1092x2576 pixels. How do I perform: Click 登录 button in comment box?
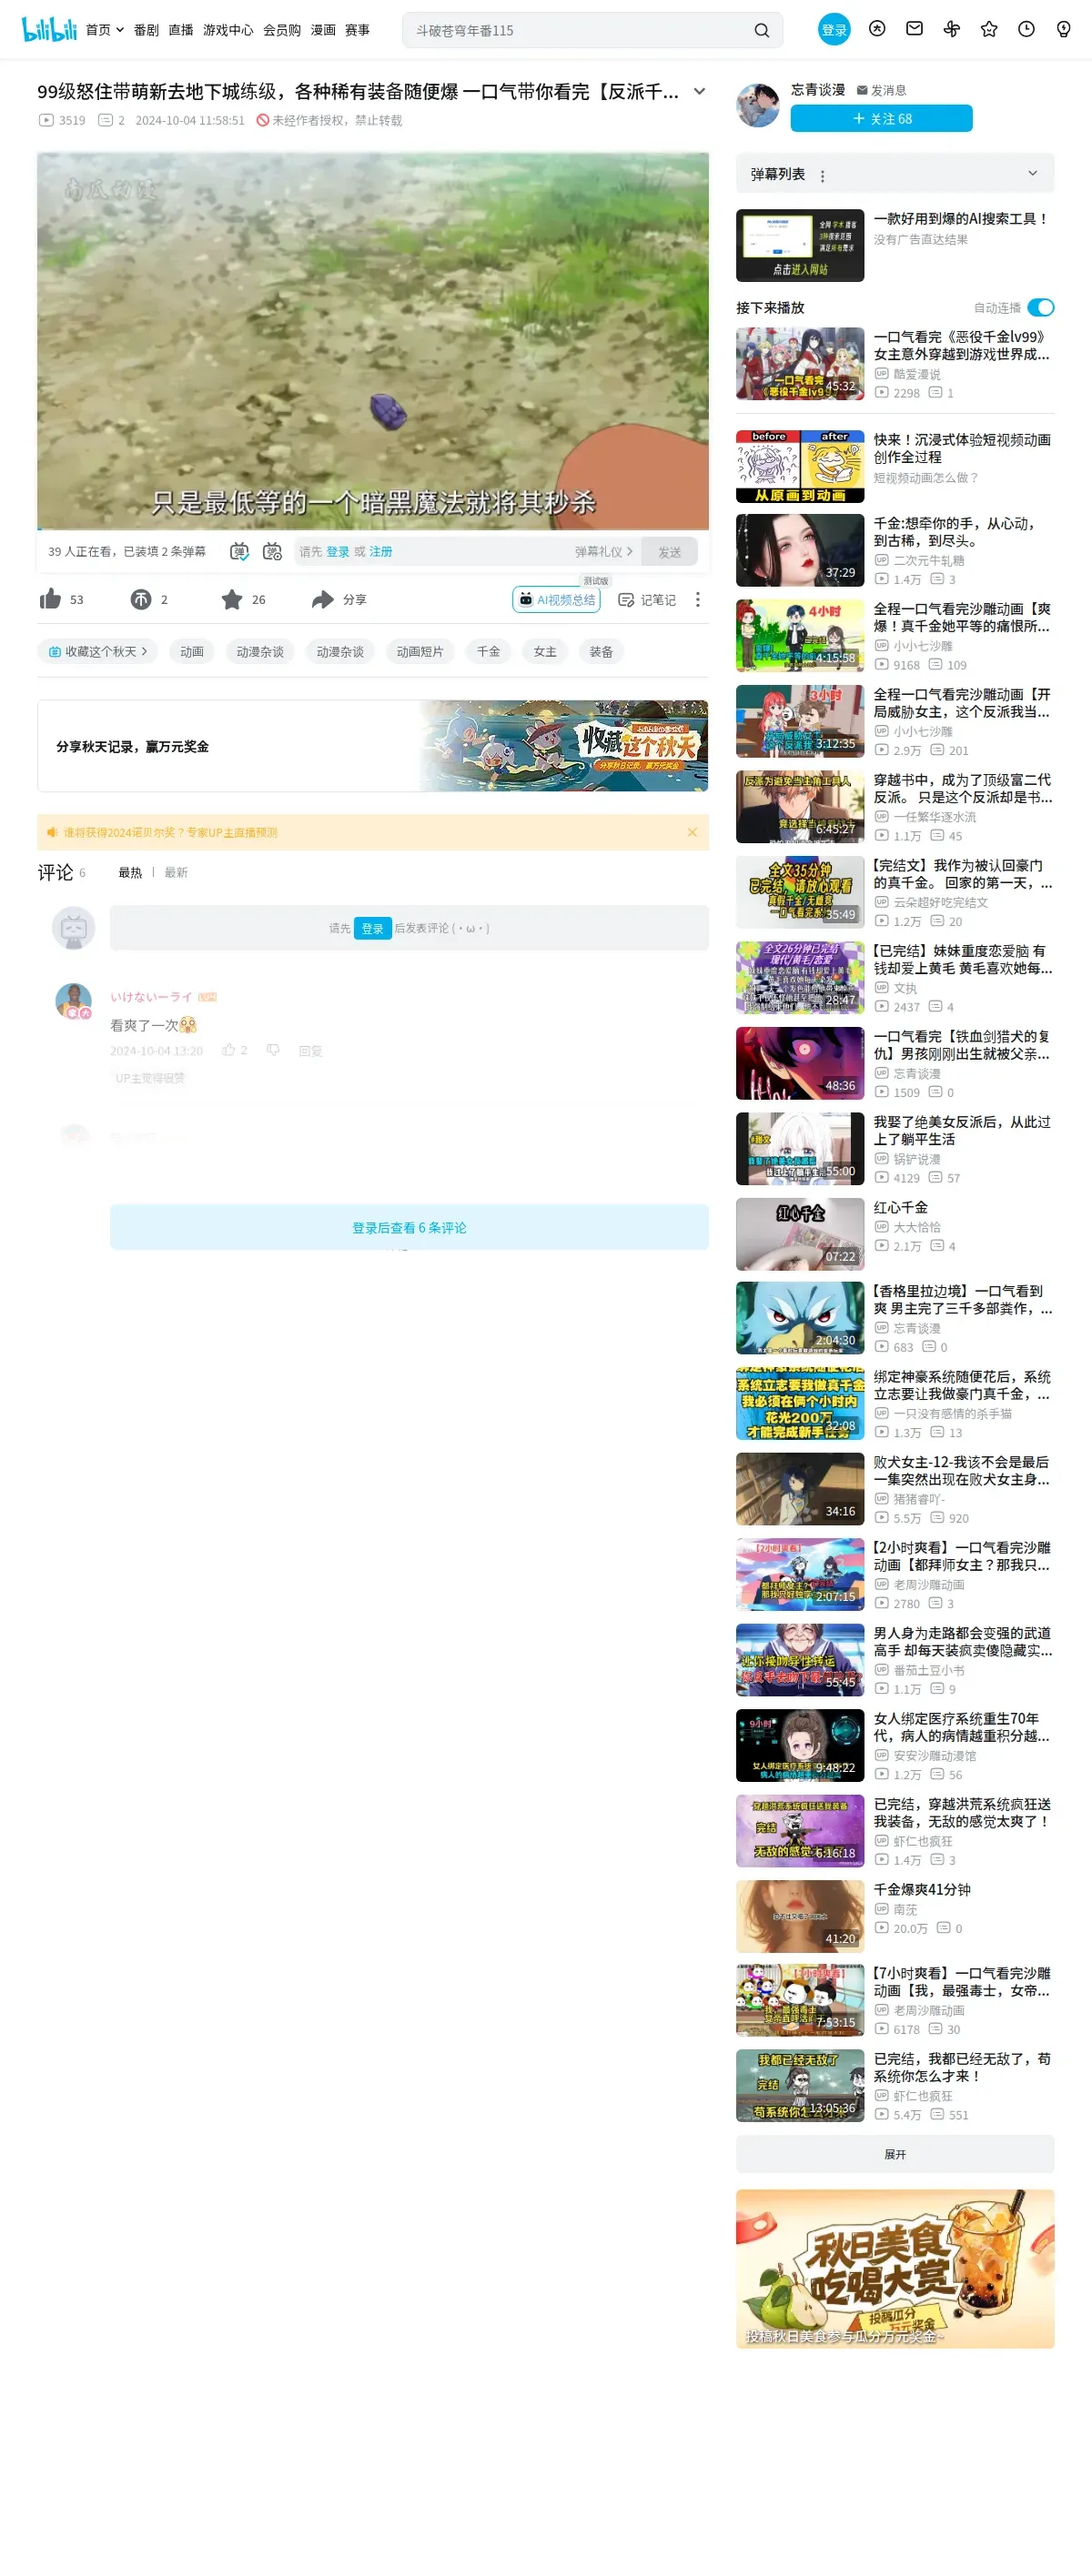[372, 928]
